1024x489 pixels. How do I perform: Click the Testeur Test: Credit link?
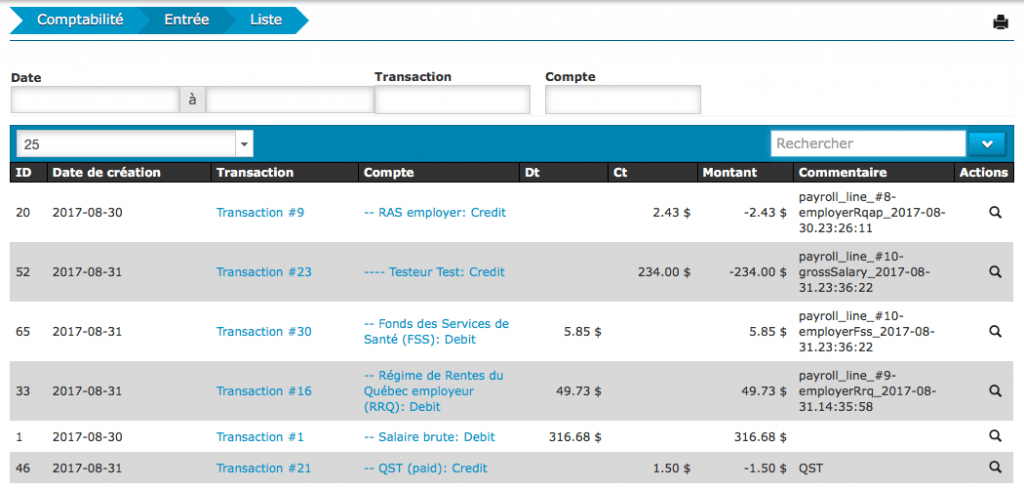434,272
